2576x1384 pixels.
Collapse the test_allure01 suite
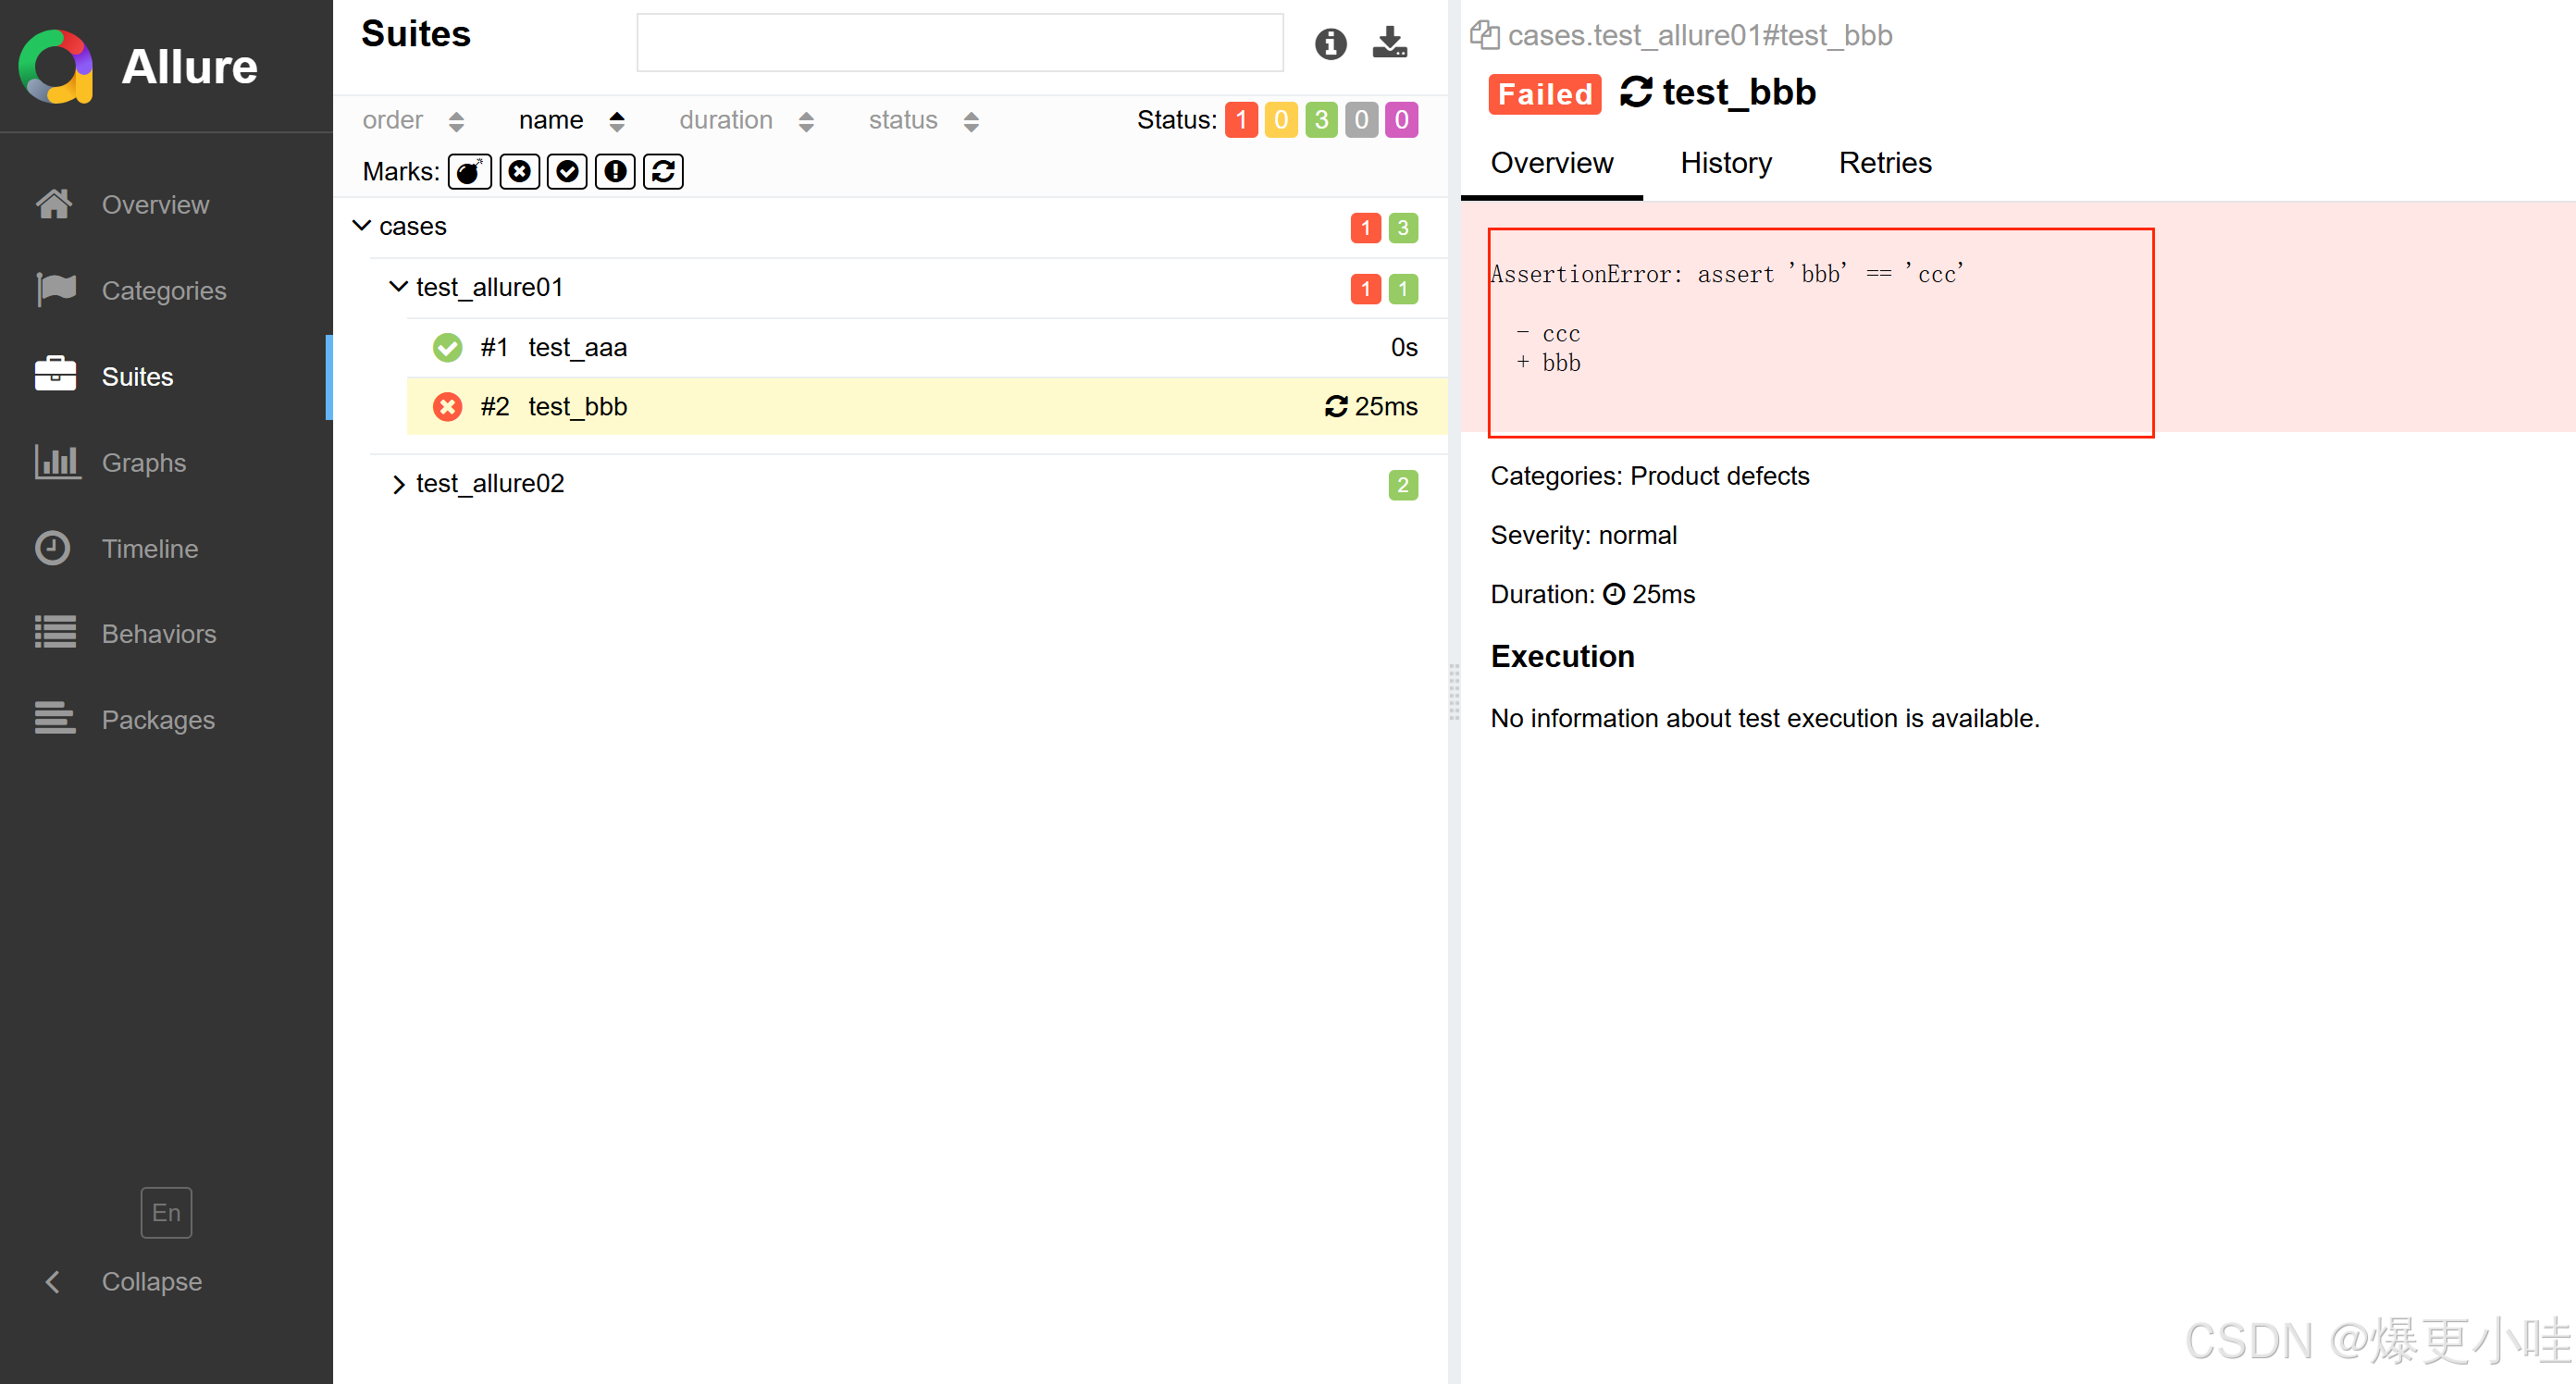click(x=398, y=288)
